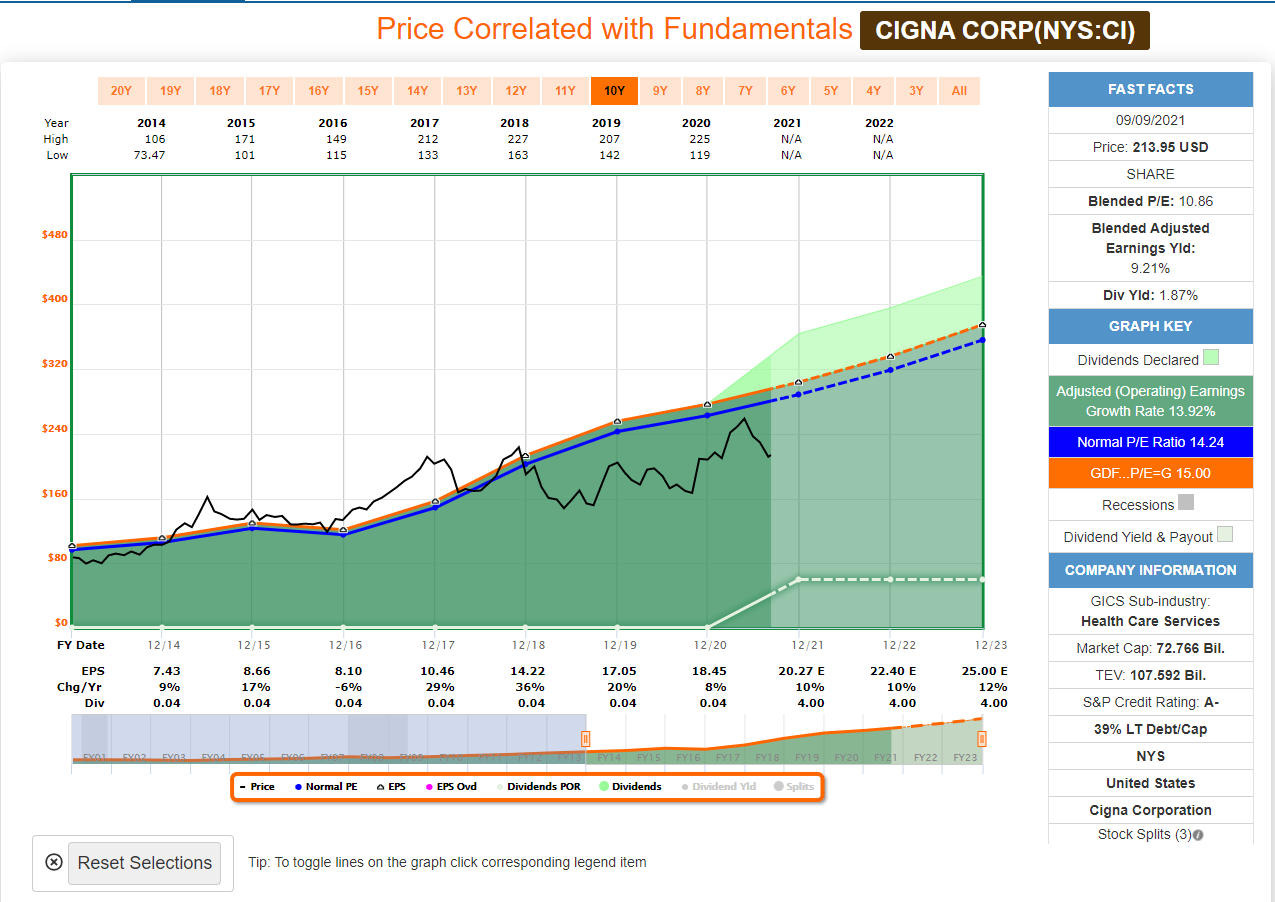Choose the 15Y time range

pos(367,91)
